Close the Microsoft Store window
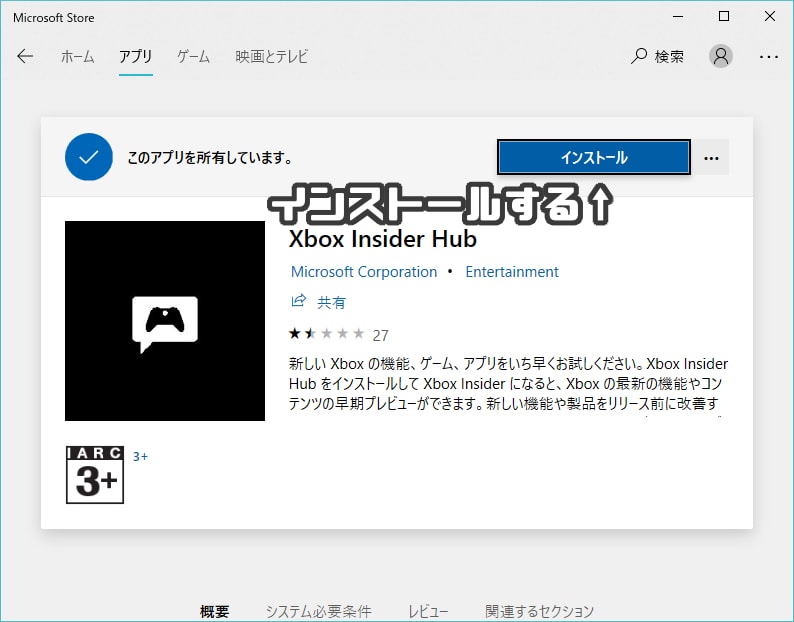This screenshot has width=794, height=622. tap(770, 16)
